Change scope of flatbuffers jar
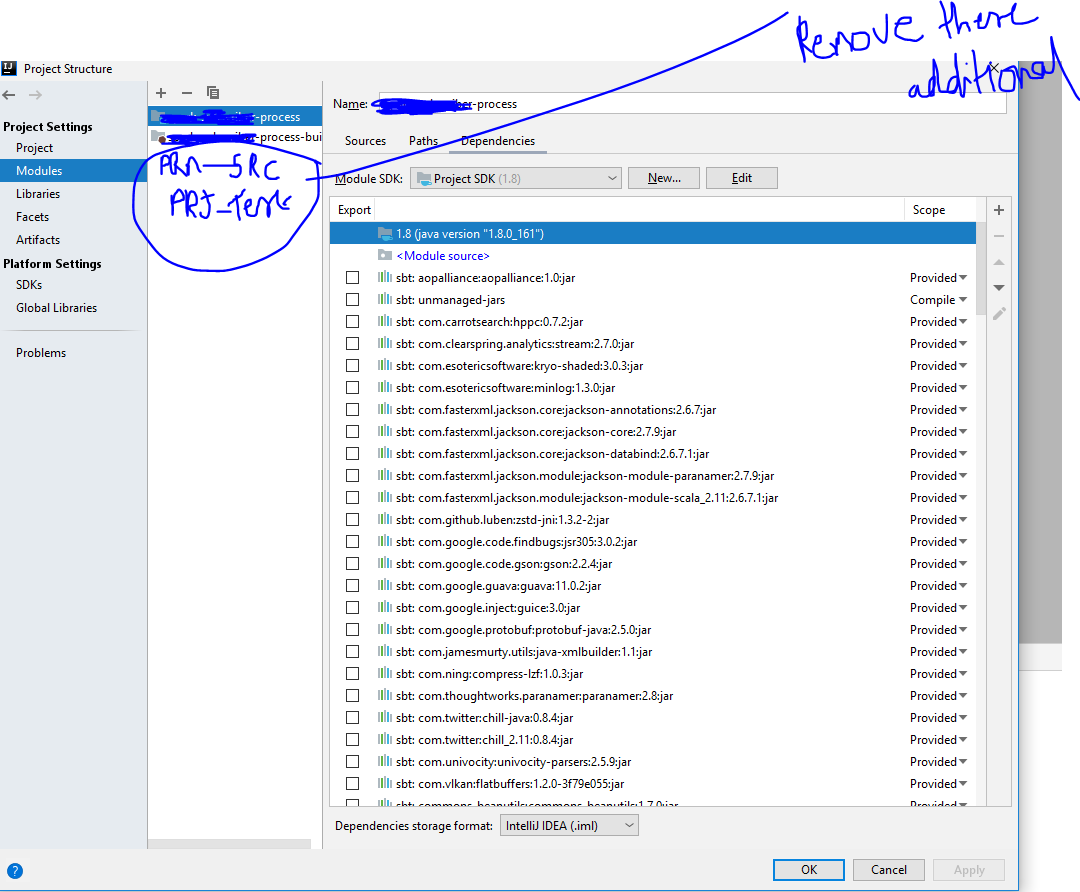 click(x=938, y=784)
